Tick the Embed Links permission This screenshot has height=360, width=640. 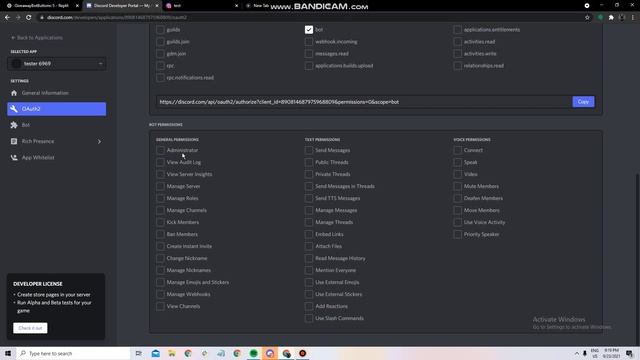coord(309,234)
